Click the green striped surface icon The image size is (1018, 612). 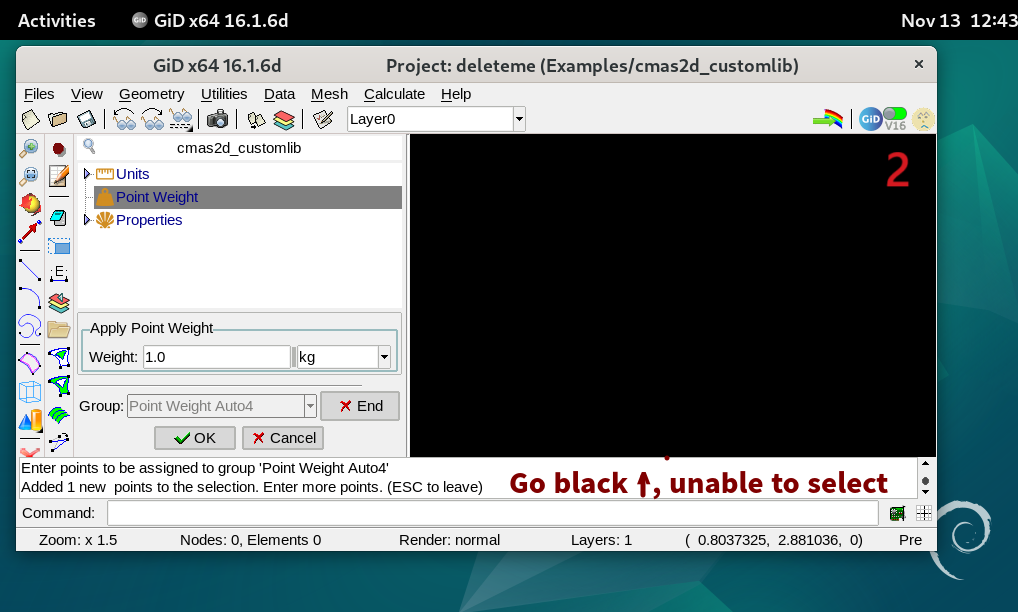coord(59,414)
